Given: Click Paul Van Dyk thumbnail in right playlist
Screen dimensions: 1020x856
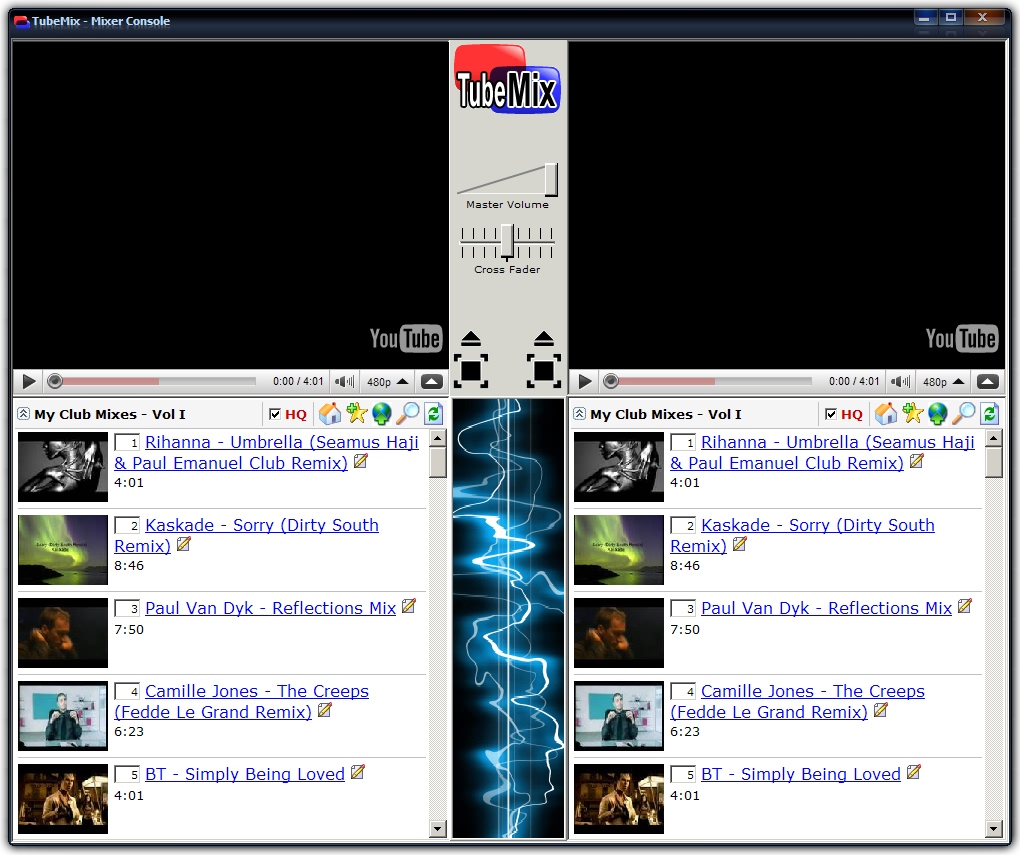Looking at the screenshot, I should [x=619, y=633].
